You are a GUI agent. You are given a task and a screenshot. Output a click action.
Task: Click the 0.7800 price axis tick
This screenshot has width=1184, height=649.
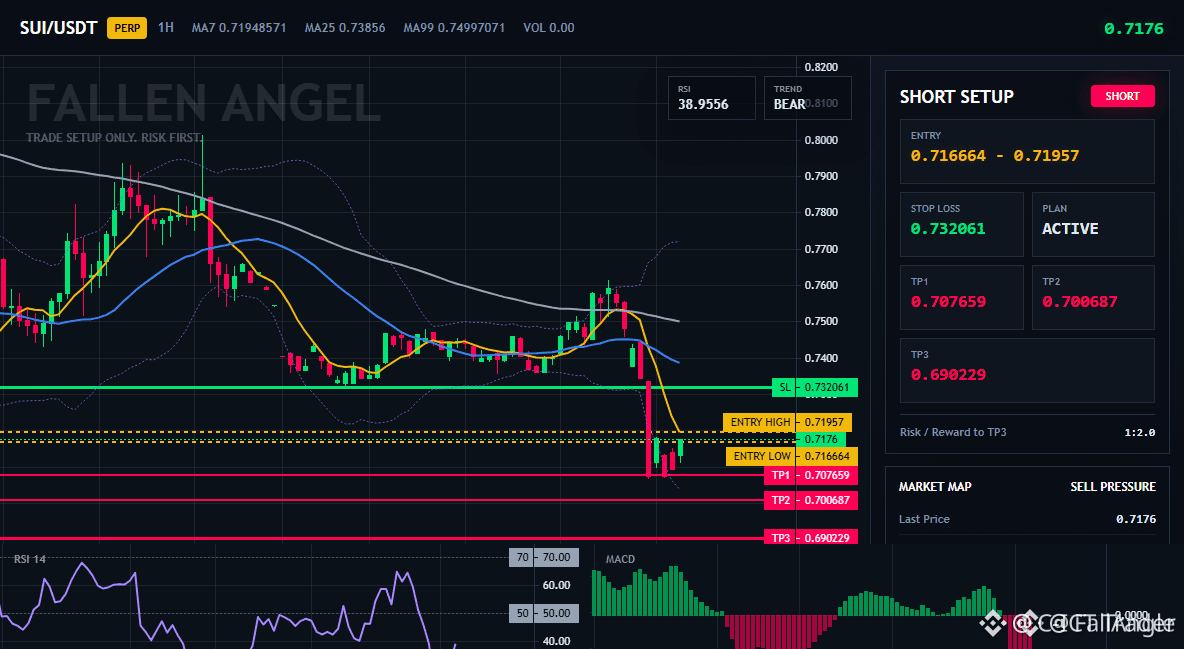[821, 212]
